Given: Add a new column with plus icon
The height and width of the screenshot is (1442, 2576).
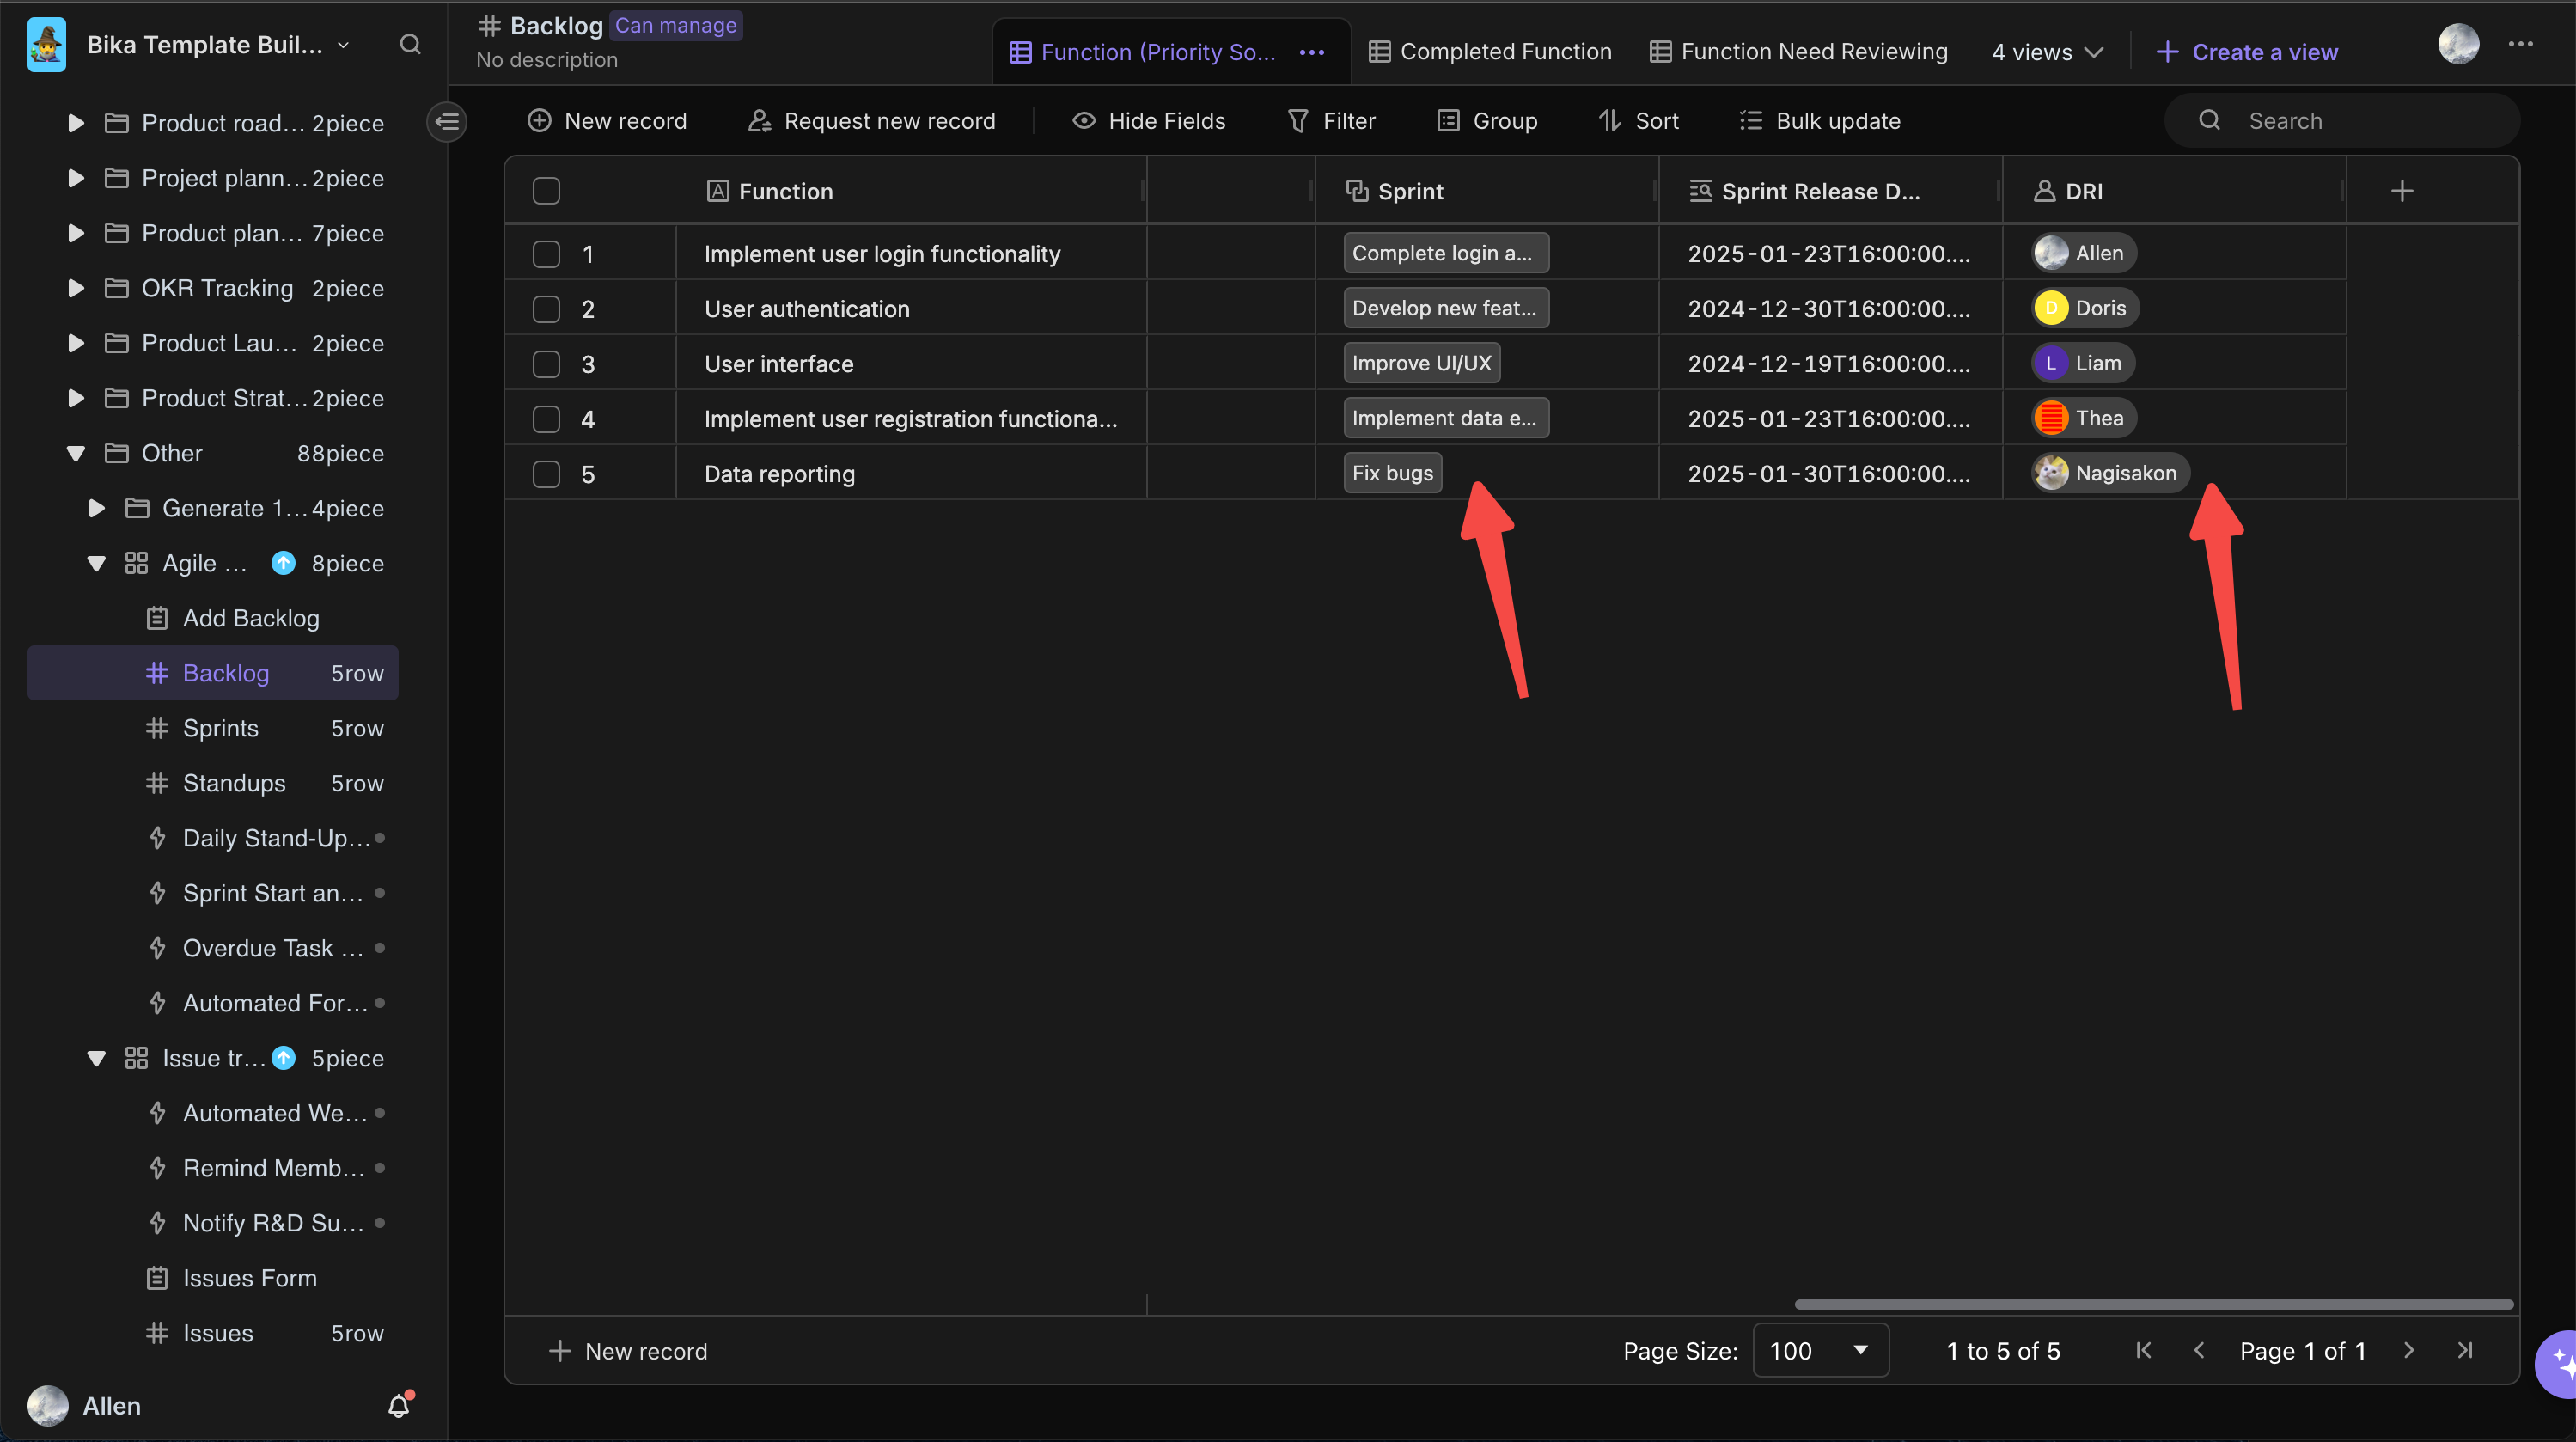Looking at the screenshot, I should [2402, 191].
